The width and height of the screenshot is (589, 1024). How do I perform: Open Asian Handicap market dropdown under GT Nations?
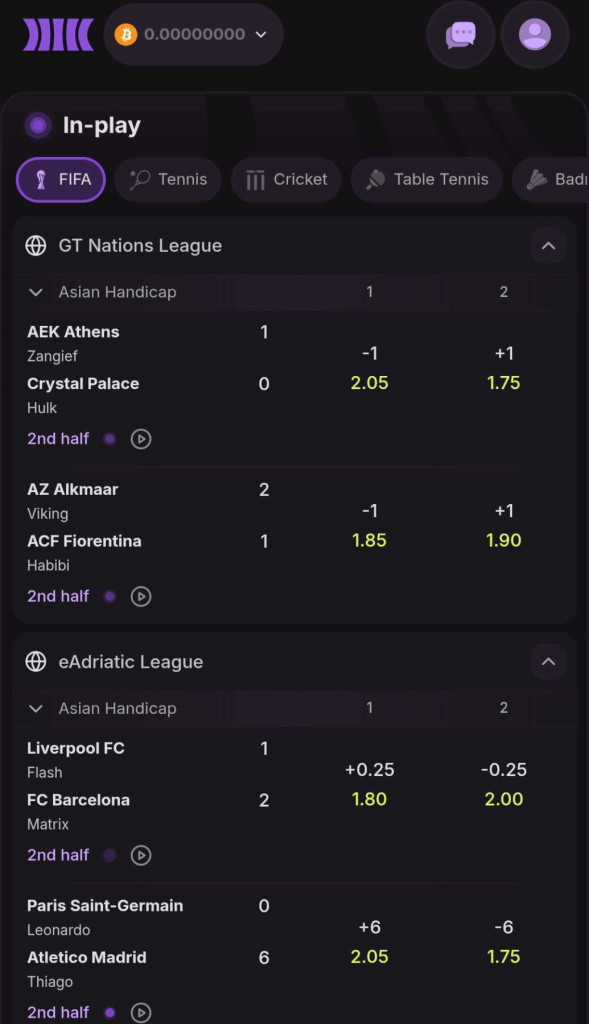(103, 292)
